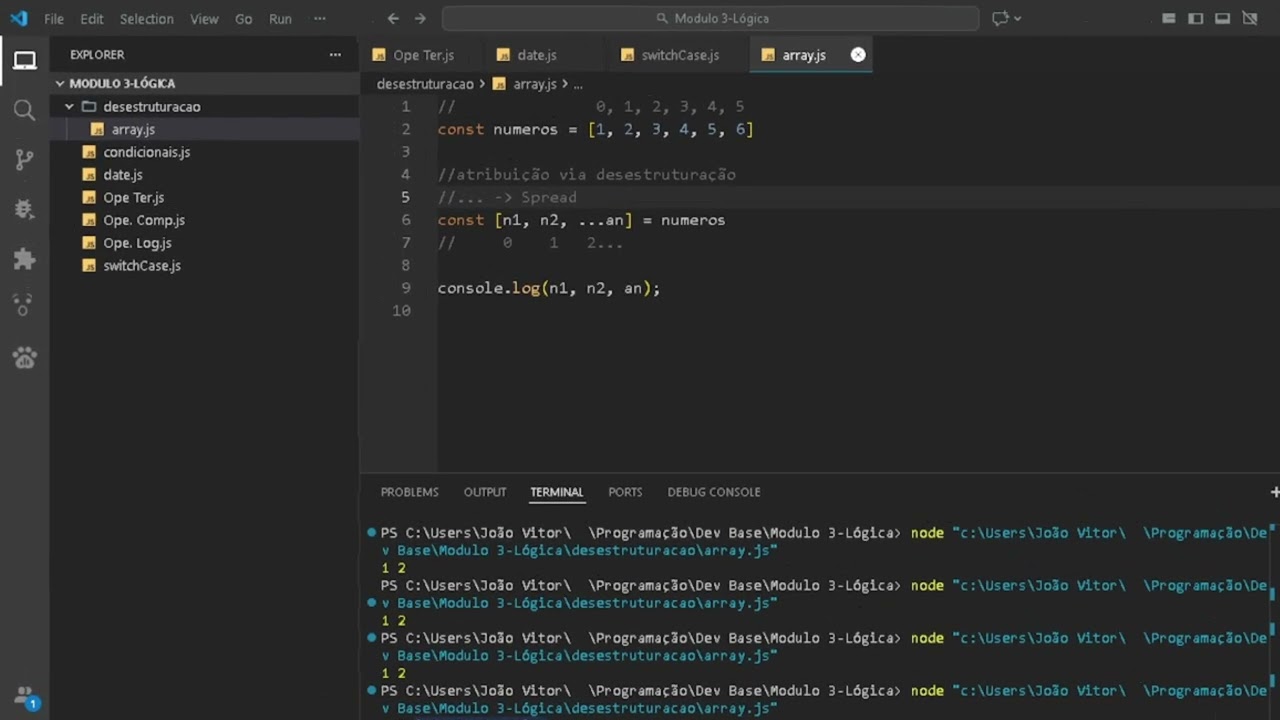The height and width of the screenshot is (720, 1280).
Task: Switch to the OUTPUT panel tab
Action: tap(485, 492)
